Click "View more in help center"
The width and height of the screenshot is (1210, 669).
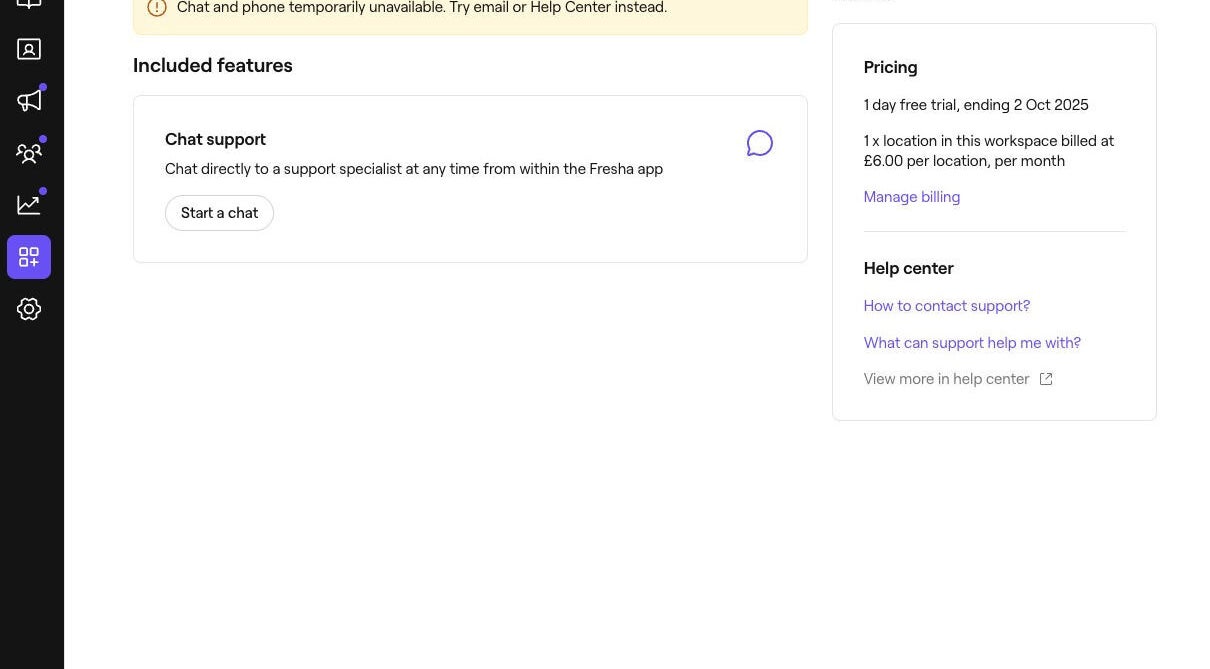click(946, 378)
